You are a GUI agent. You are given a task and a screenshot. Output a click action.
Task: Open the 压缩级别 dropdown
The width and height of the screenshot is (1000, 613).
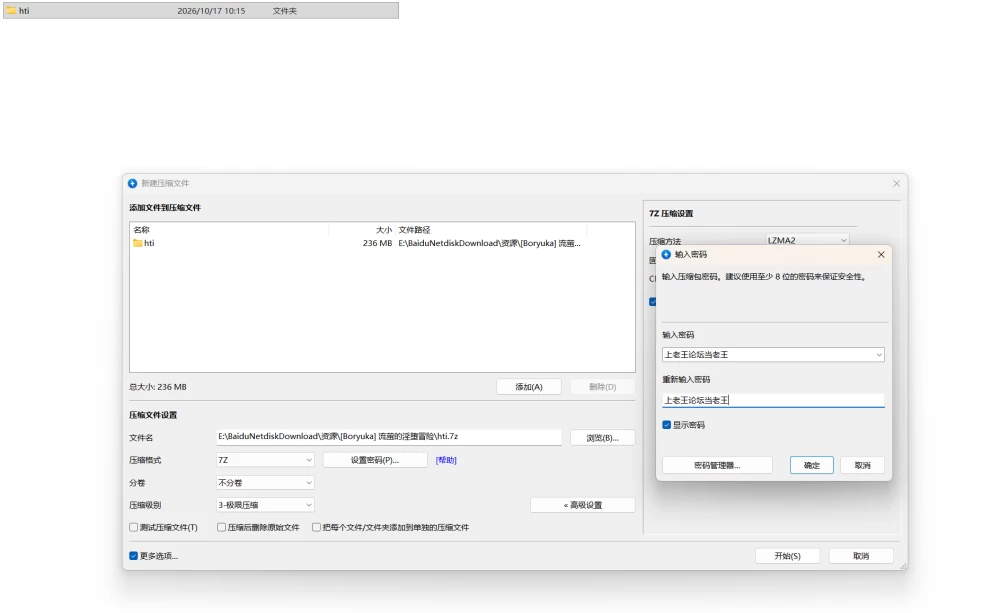pyautogui.click(x=265, y=505)
